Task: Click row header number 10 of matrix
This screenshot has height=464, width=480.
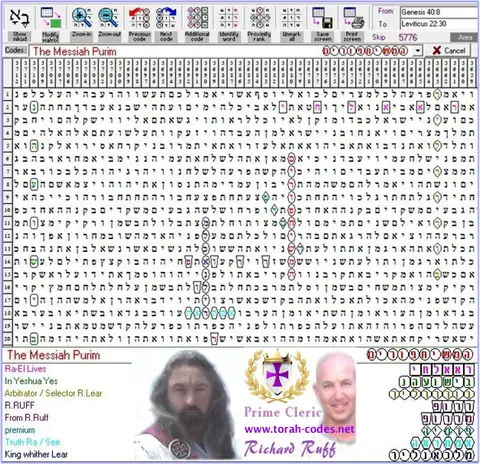Action: click(7, 210)
